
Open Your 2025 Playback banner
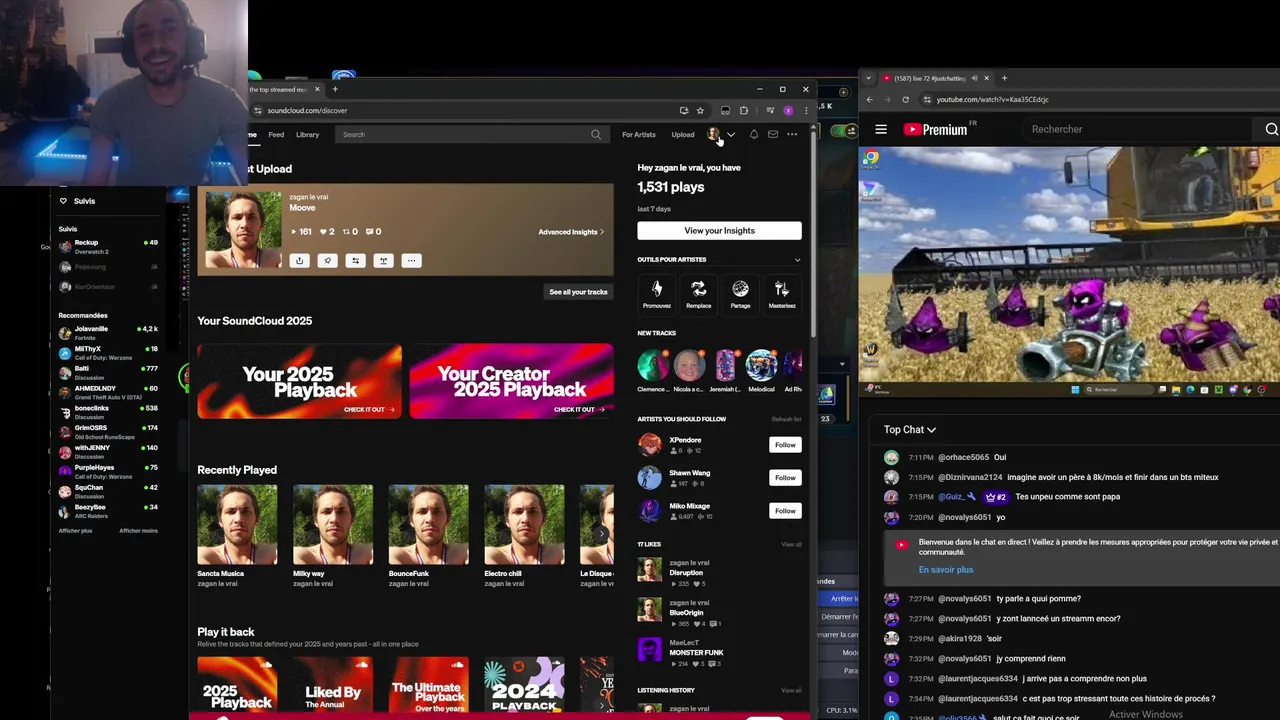(x=300, y=381)
